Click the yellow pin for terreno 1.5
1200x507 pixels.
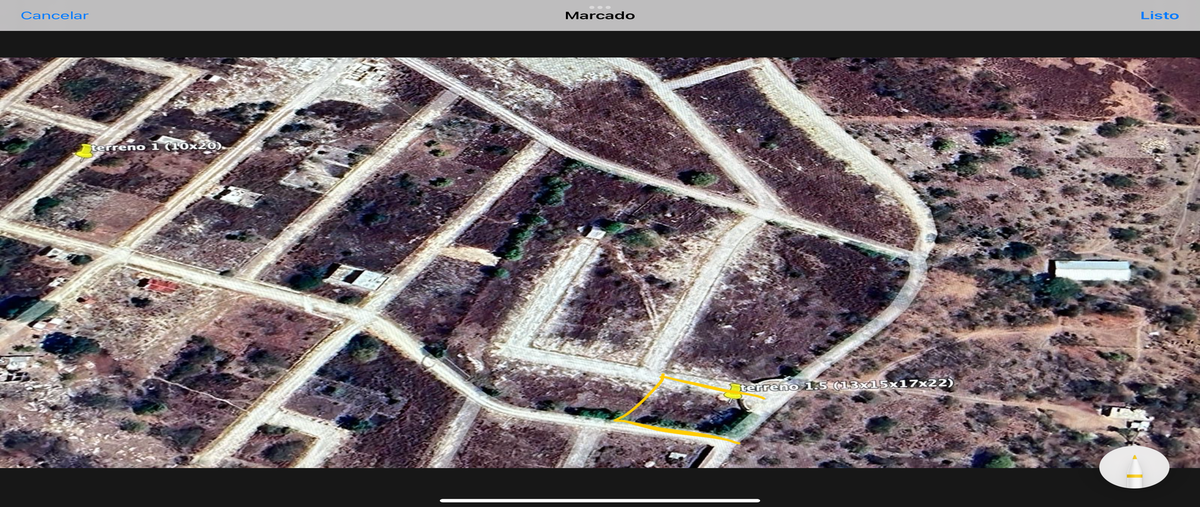click(x=734, y=391)
